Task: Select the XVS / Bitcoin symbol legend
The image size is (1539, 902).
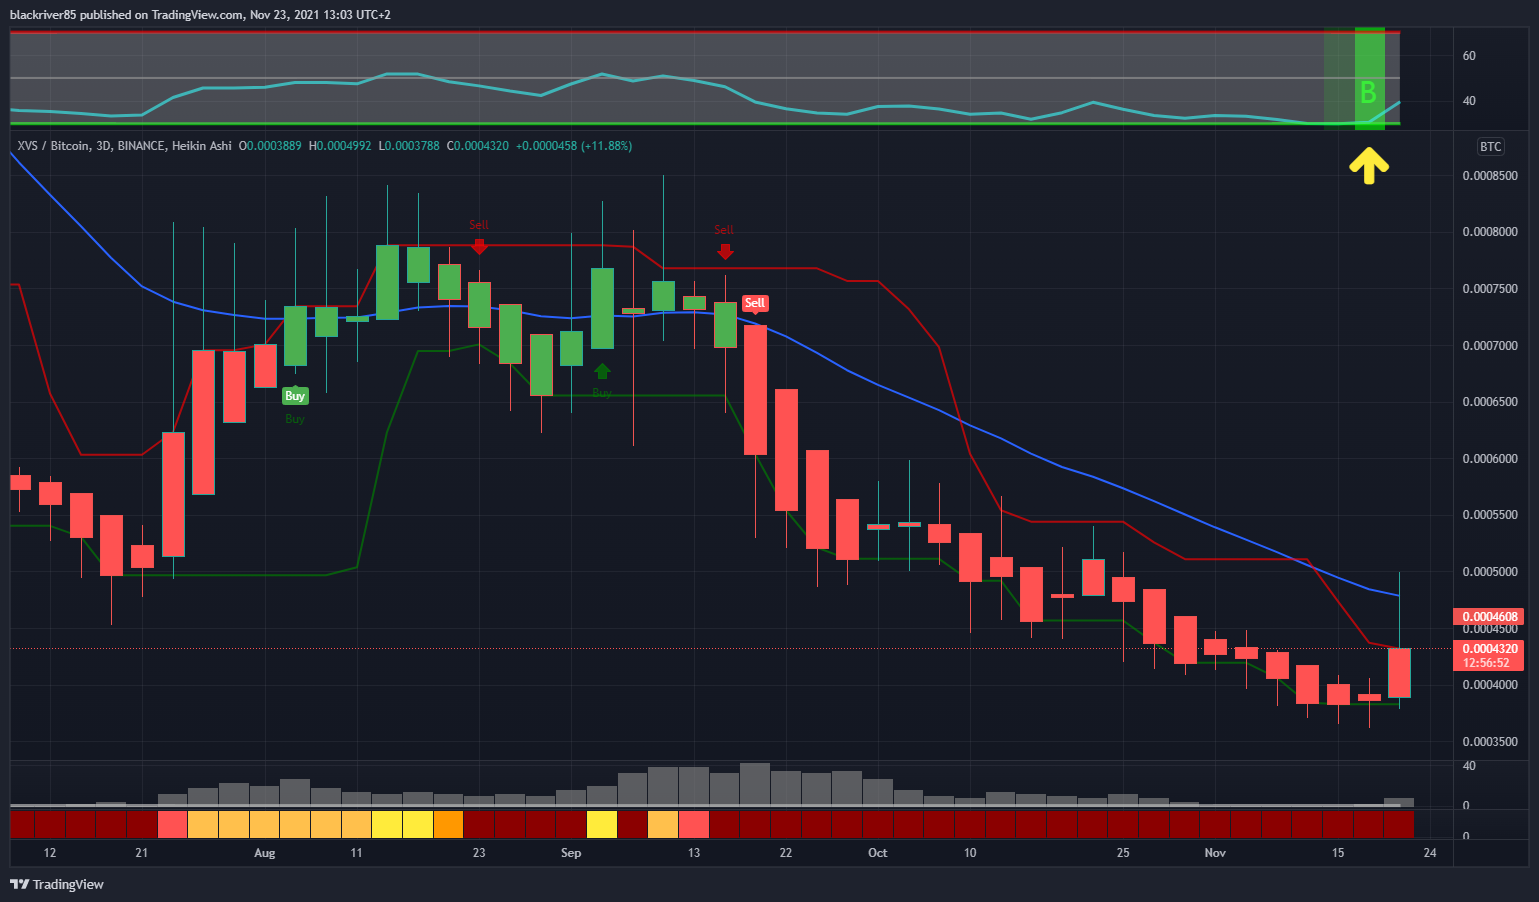Action: 124,146
